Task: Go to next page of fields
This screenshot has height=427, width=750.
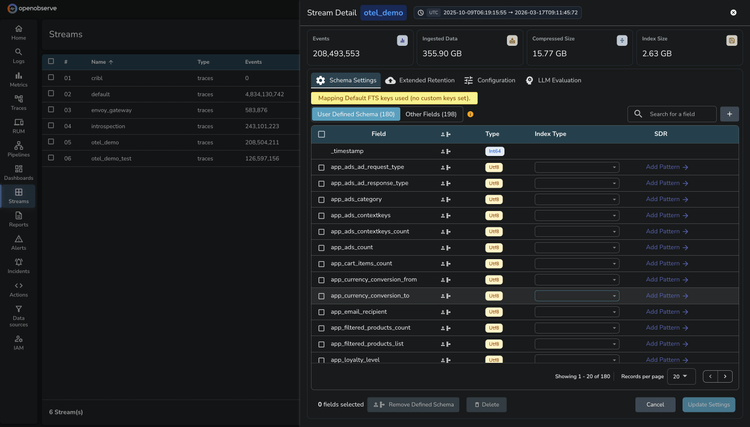Action: [725, 376]
